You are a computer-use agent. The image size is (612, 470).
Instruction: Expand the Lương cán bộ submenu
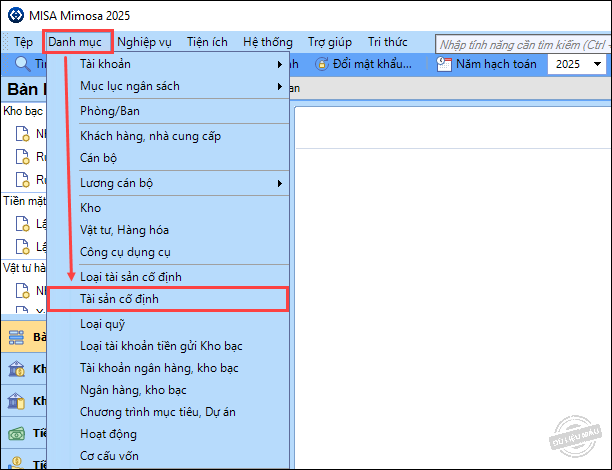pyautogui.click(x=180, y=183)
